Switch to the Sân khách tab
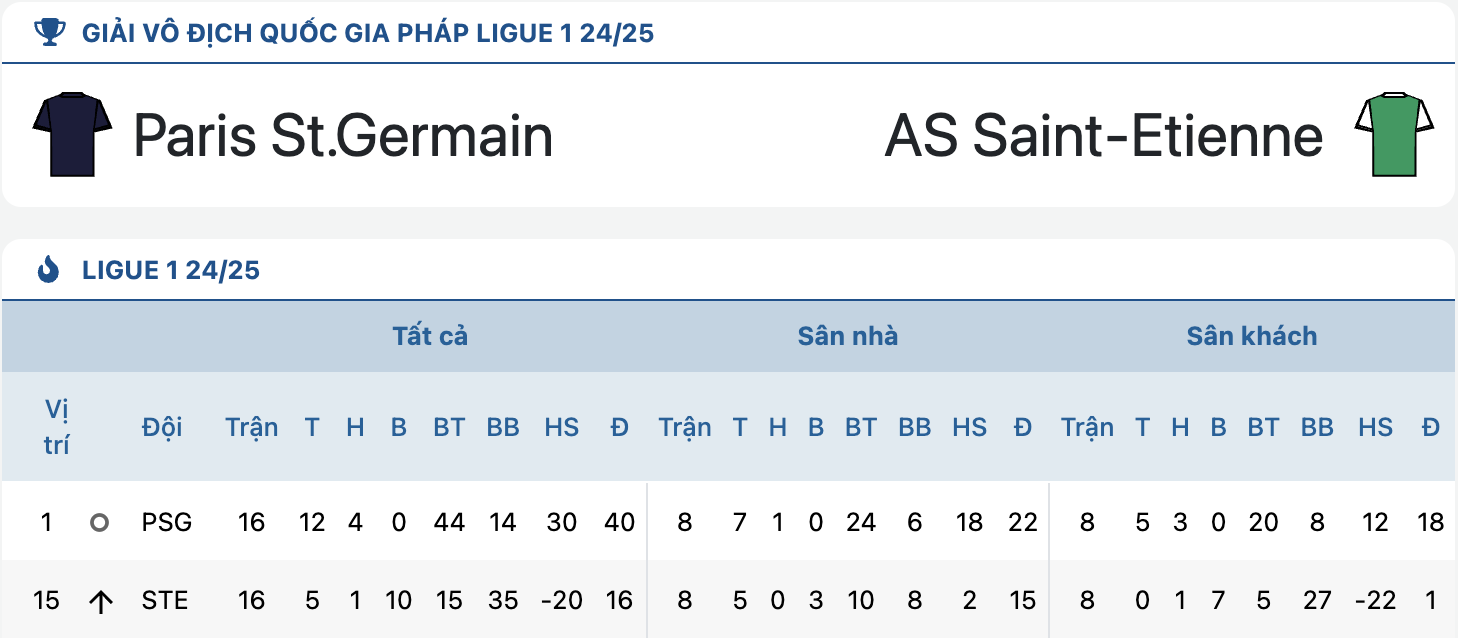This screenshot has width=1458, height=638. pyautogui.click(x=1252, y=336)
